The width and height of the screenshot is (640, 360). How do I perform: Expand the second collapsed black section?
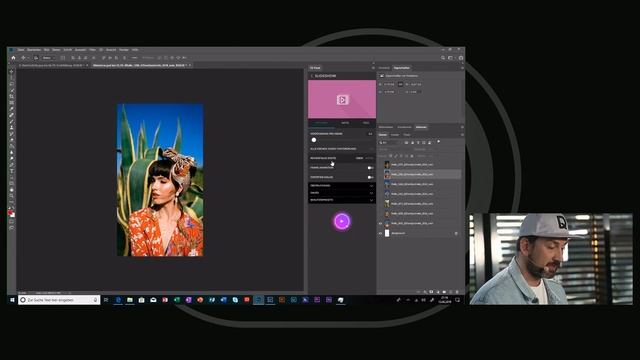(342, 193)
